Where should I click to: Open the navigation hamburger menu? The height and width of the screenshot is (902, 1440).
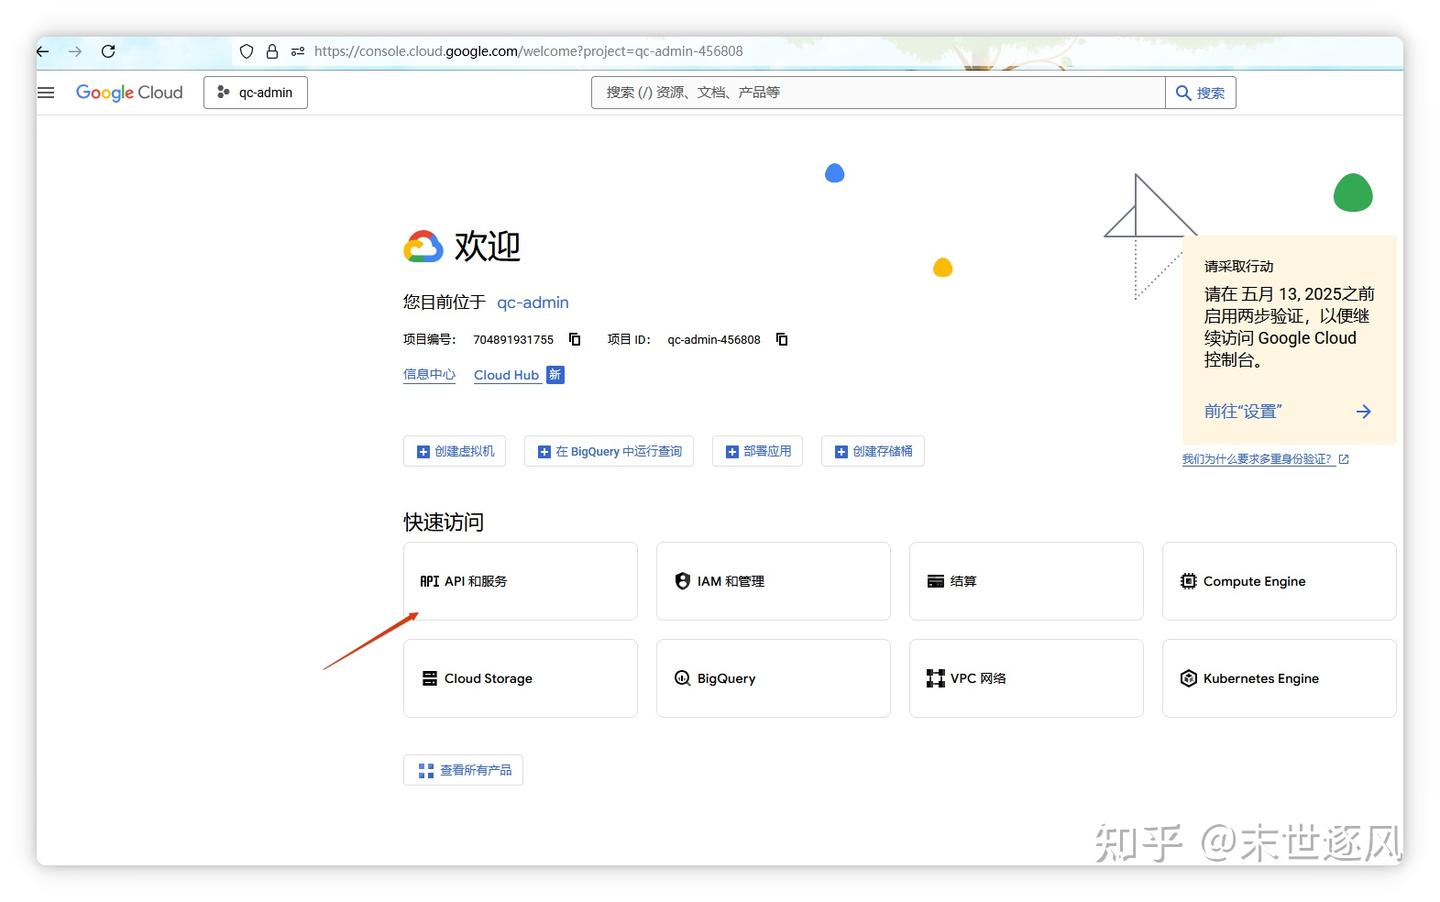pyautogui.click(x=45, y=92)
